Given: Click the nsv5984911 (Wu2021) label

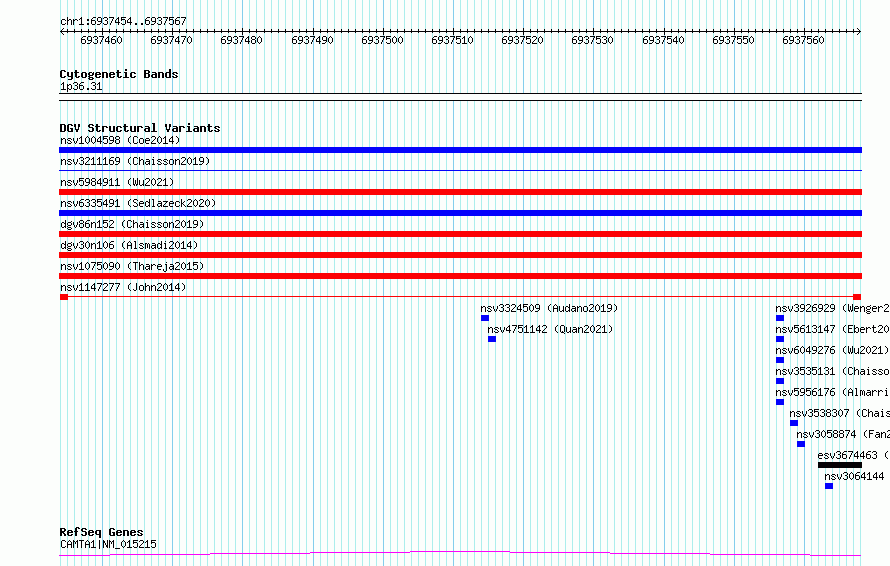Looking at the screenshot, I should click(117, 182).
